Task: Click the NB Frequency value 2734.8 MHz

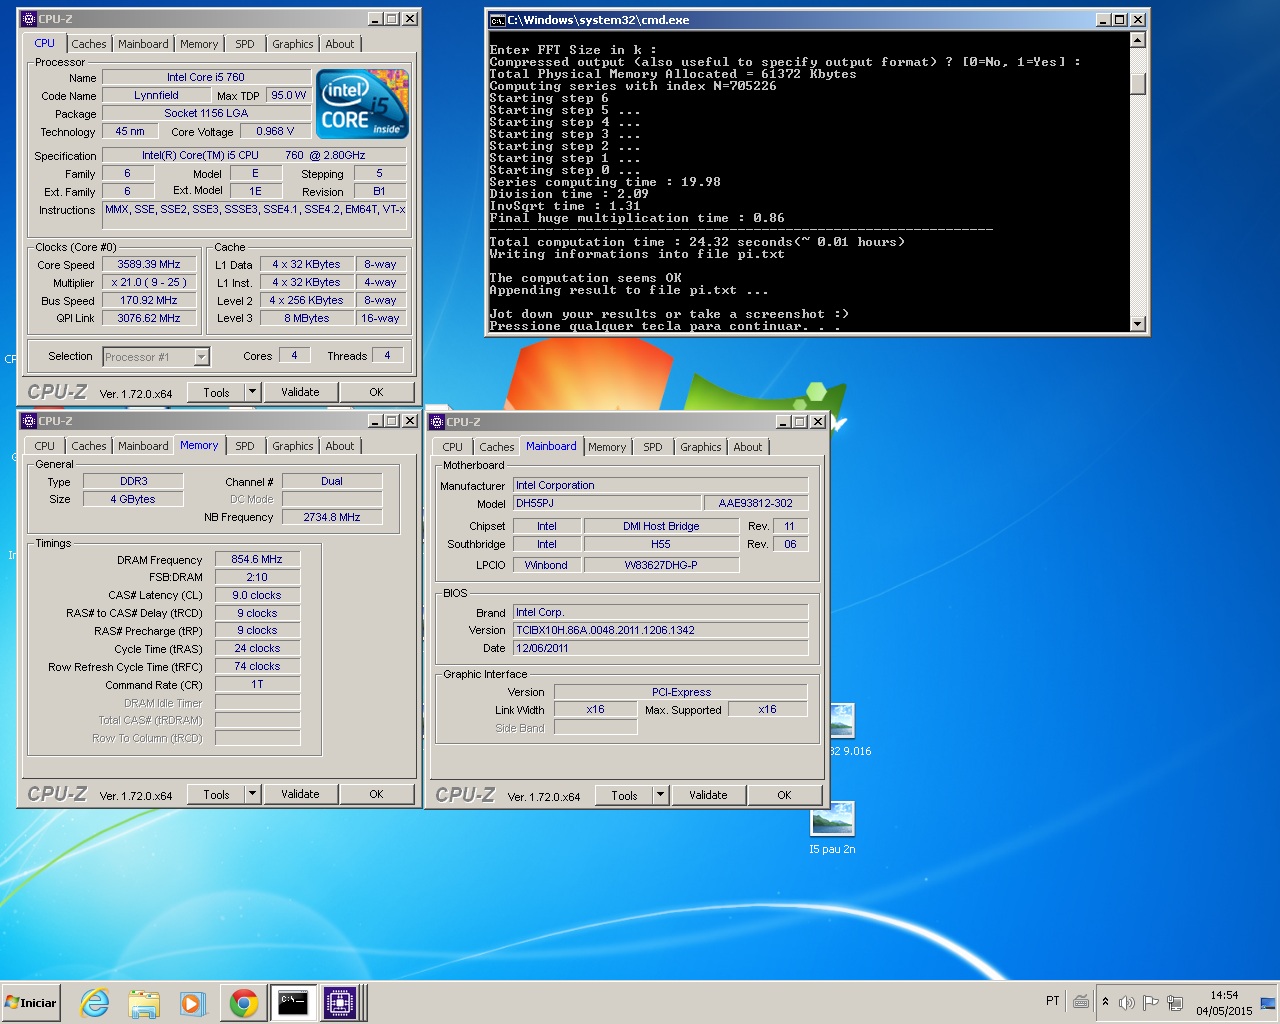Action: pyautogui.click(x=332, y=518)
